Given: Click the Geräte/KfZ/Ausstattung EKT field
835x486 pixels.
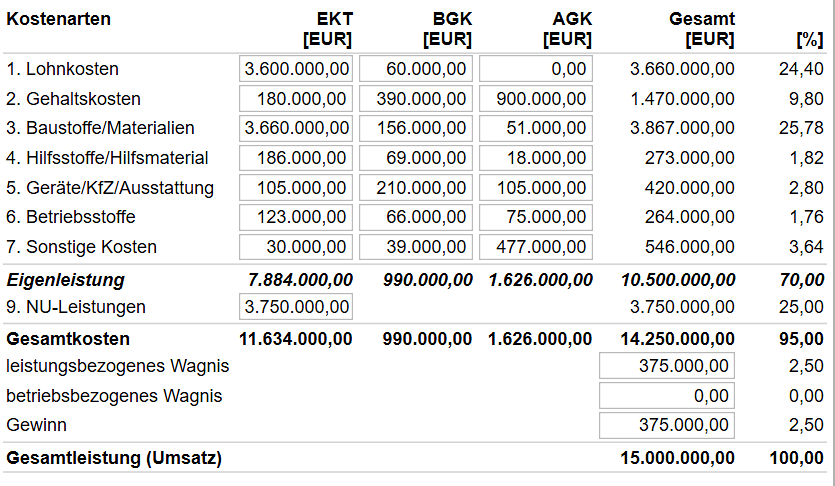Looking at the screenshot, I should [x=296, y=188].
